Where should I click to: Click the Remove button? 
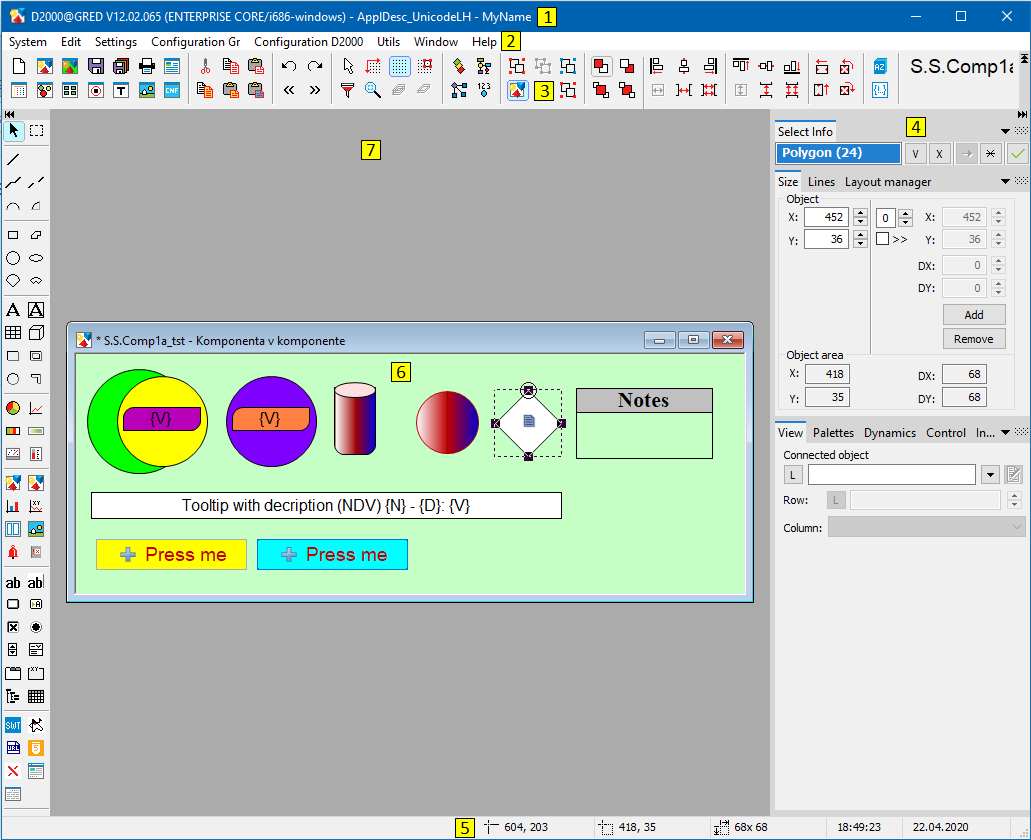(973, 339)
